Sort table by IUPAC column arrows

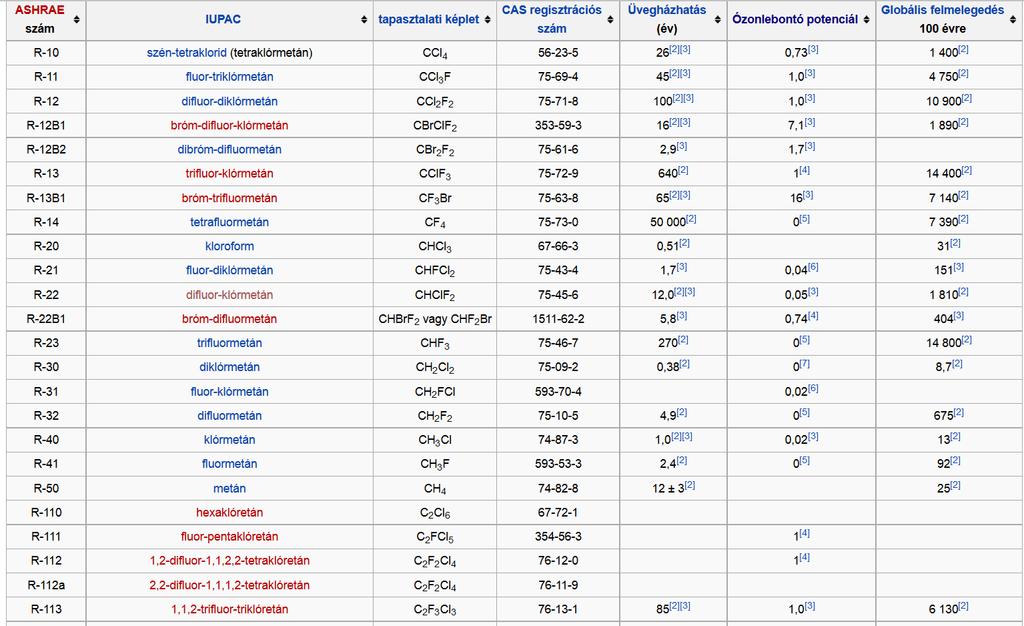click(364, 20)
